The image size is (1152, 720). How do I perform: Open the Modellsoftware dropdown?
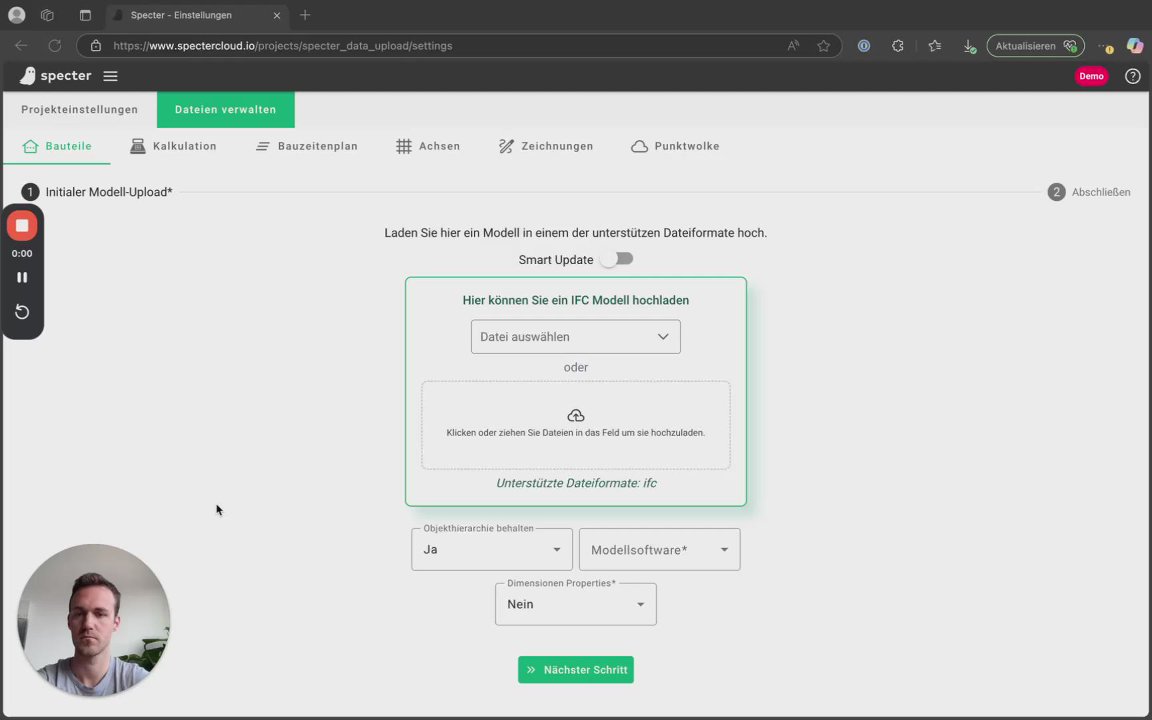click(x=659, y=550)
